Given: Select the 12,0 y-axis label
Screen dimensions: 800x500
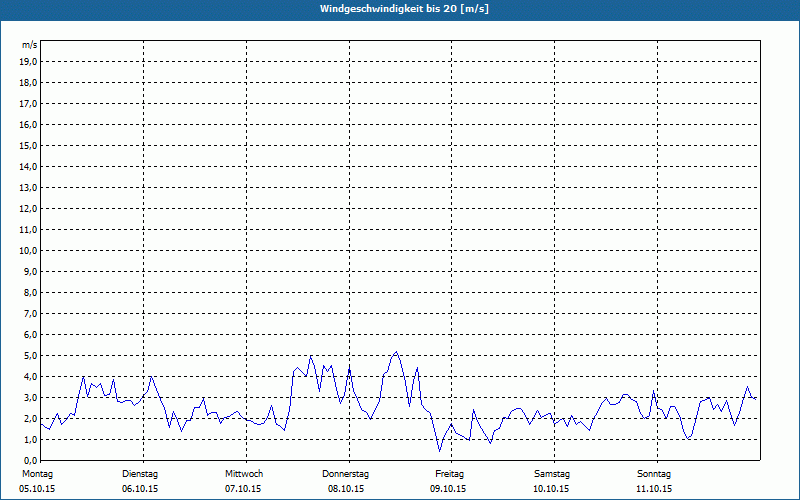Looking at the screenshot, I should (x=28, y=209).
